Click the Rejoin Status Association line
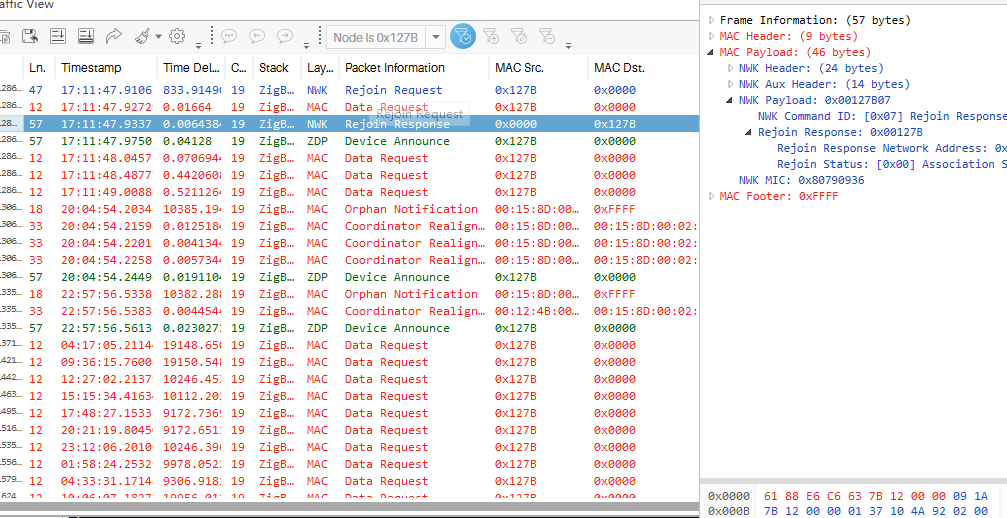The width and height of the screenshot is (1007, 518). (891, 164)
